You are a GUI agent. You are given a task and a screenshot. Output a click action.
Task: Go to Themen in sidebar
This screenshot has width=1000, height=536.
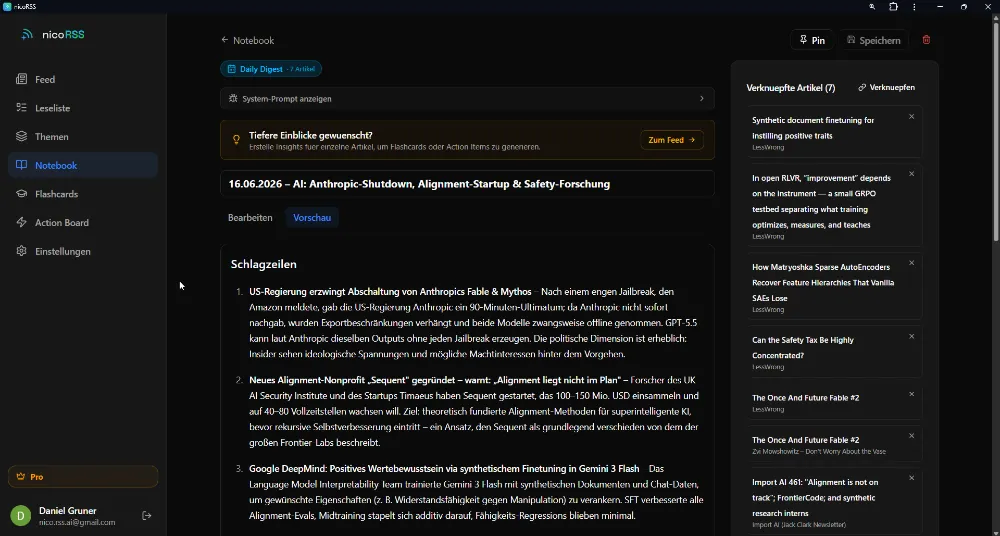pyautogui.click(x=83, y=137)
